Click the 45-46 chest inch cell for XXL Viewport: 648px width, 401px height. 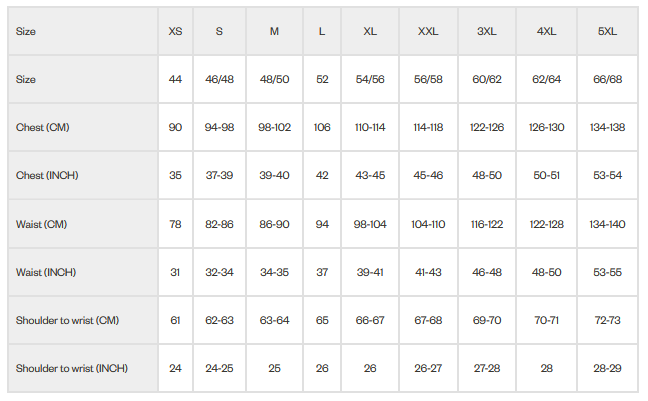coord(428,175)
